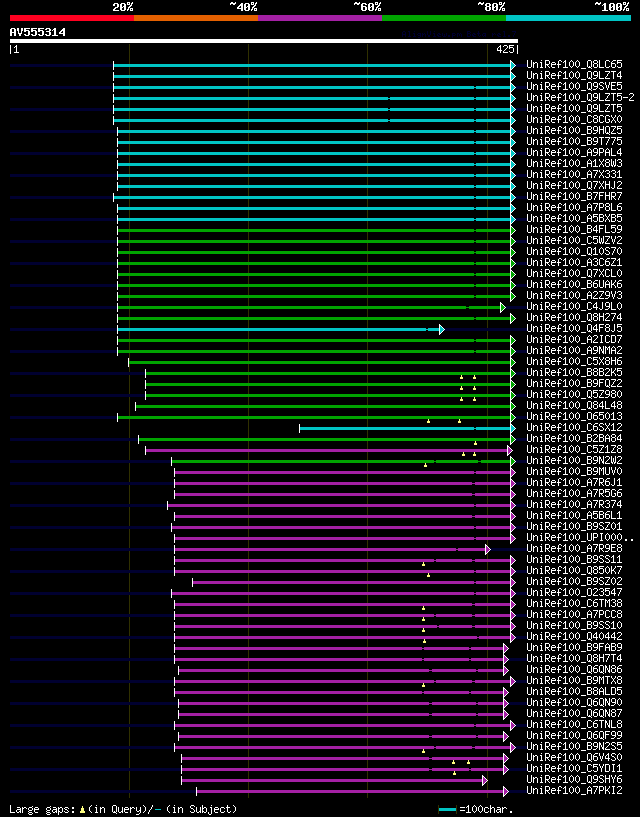Click the purple alignment bar for UniRef100_A7PKI2
640x817 pixels.
[x=350, y=791]
